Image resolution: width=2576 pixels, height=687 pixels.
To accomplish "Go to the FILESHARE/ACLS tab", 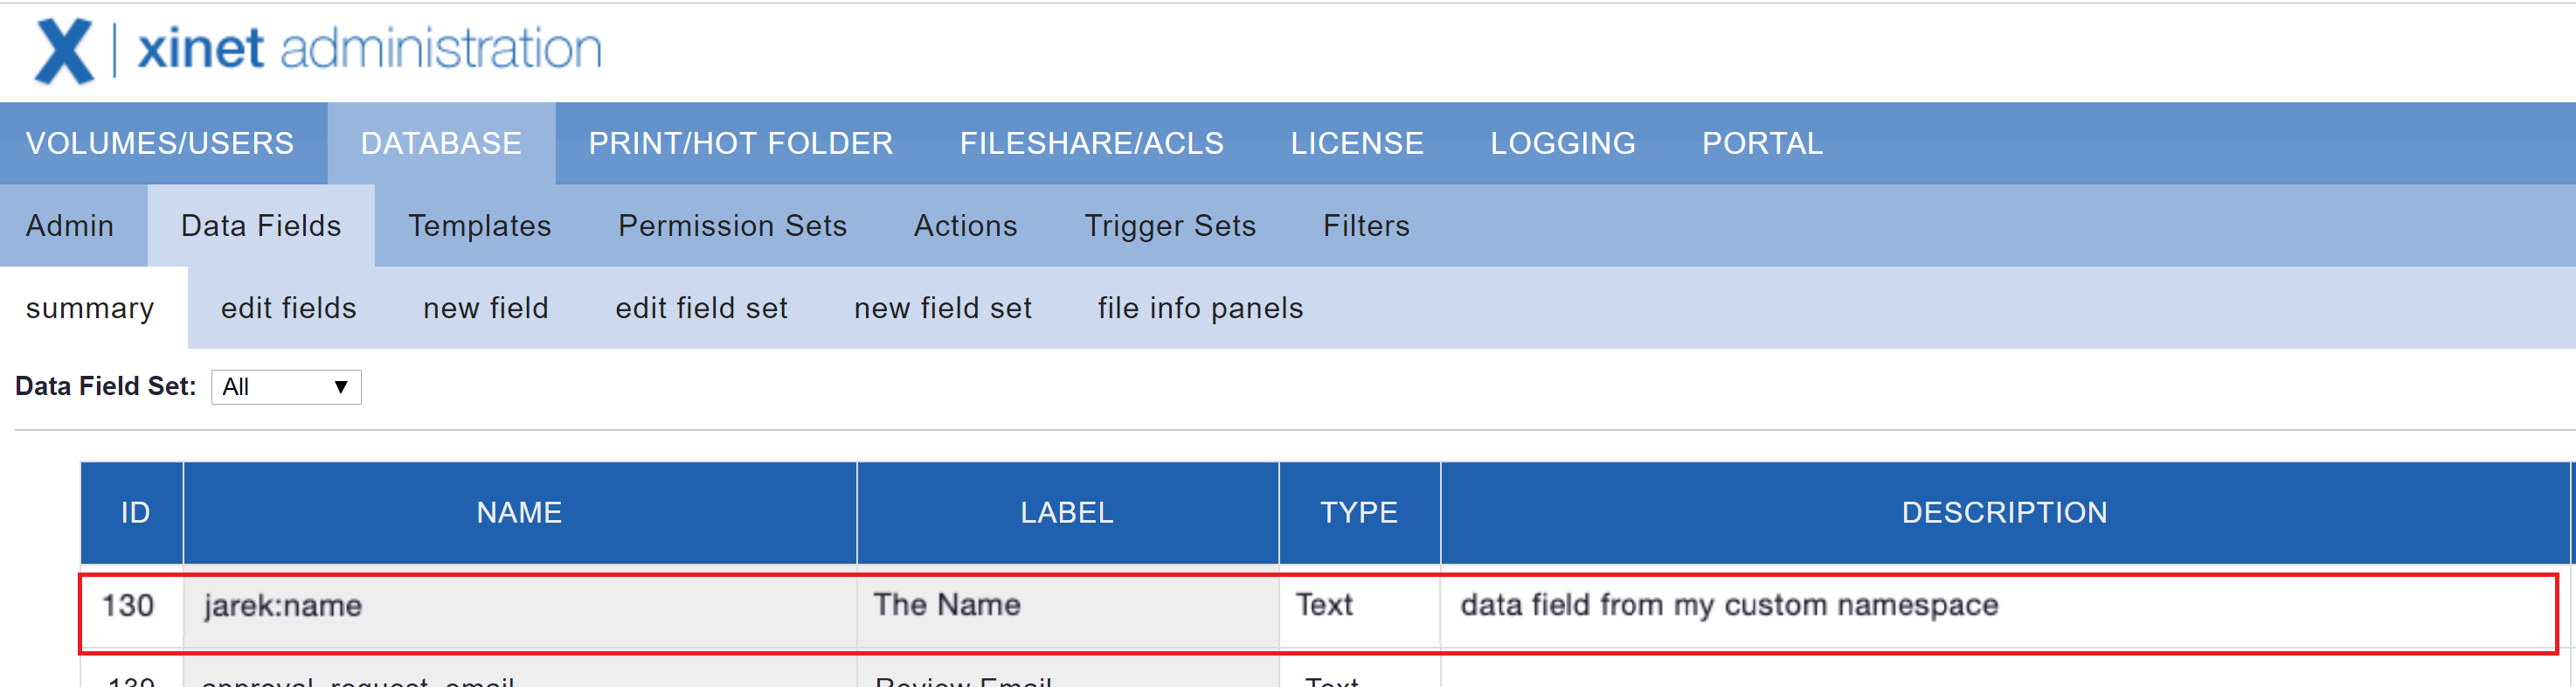I will click(x=1091, y=144).
